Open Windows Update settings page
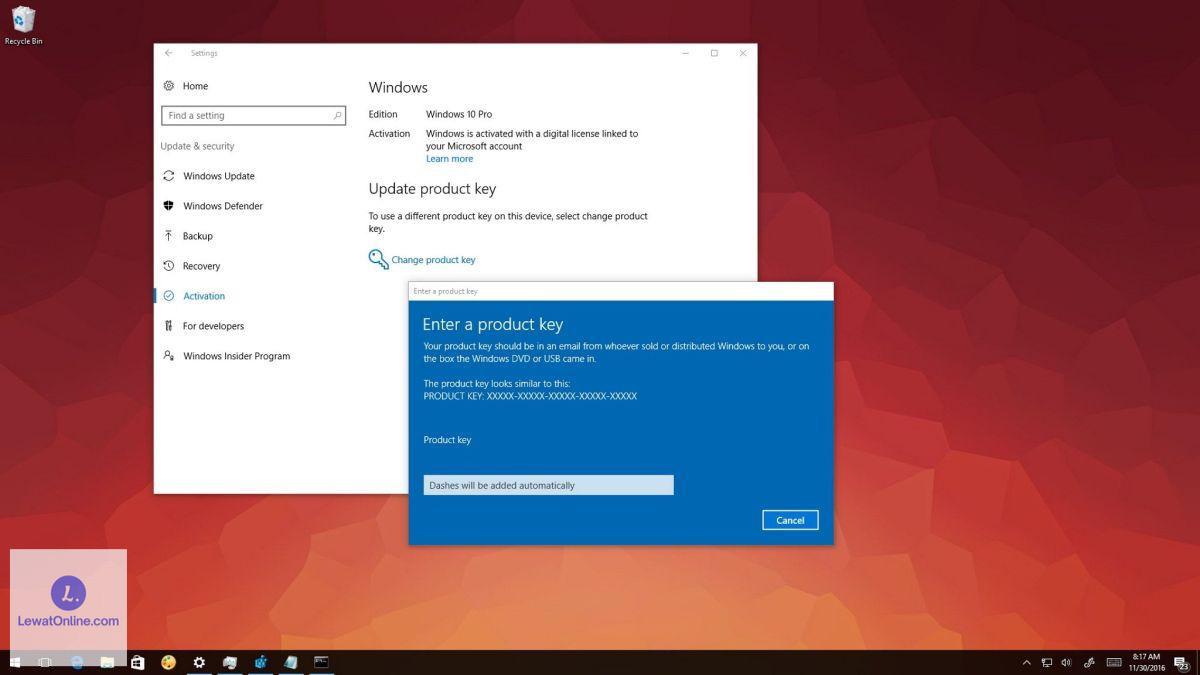This screenshot has height=675, width=1200. click(x=208, y=176)
